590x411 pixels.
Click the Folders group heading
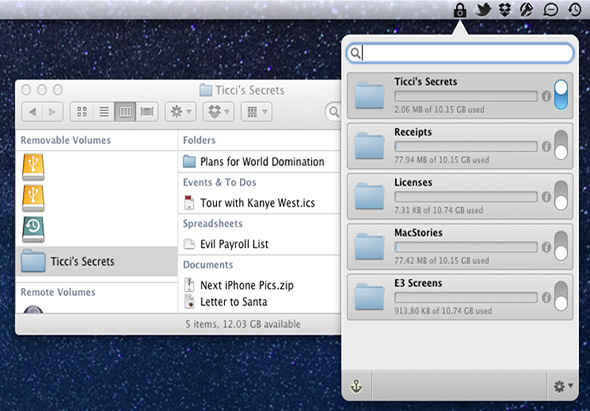tap(199, 140)
